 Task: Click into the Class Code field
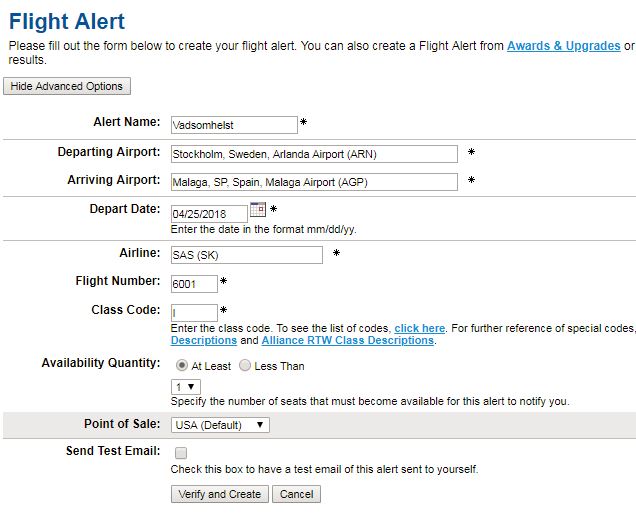click(x=194, y=313)
